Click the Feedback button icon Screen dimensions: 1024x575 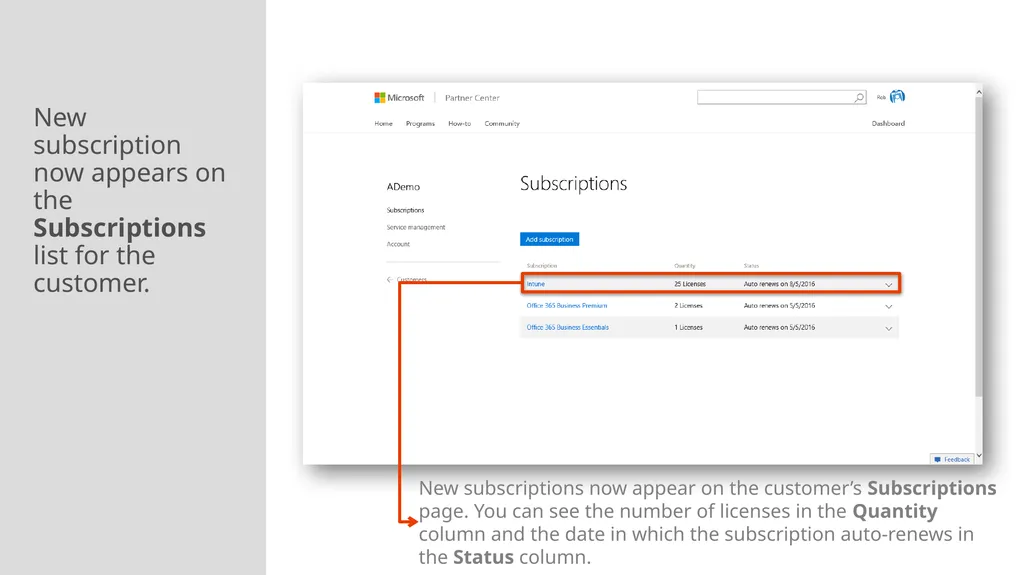(937, 459)
